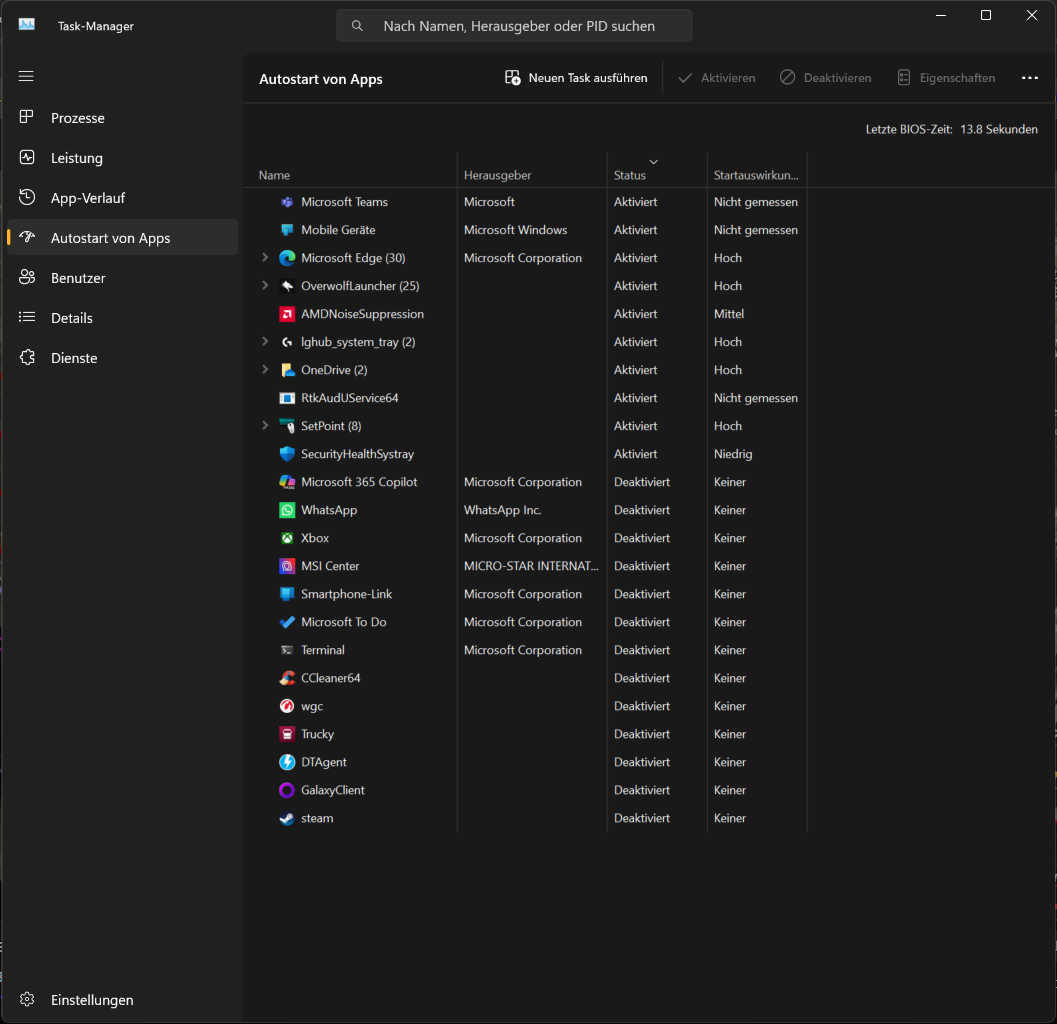Click the MSI Center icon

tap(287, 566)
